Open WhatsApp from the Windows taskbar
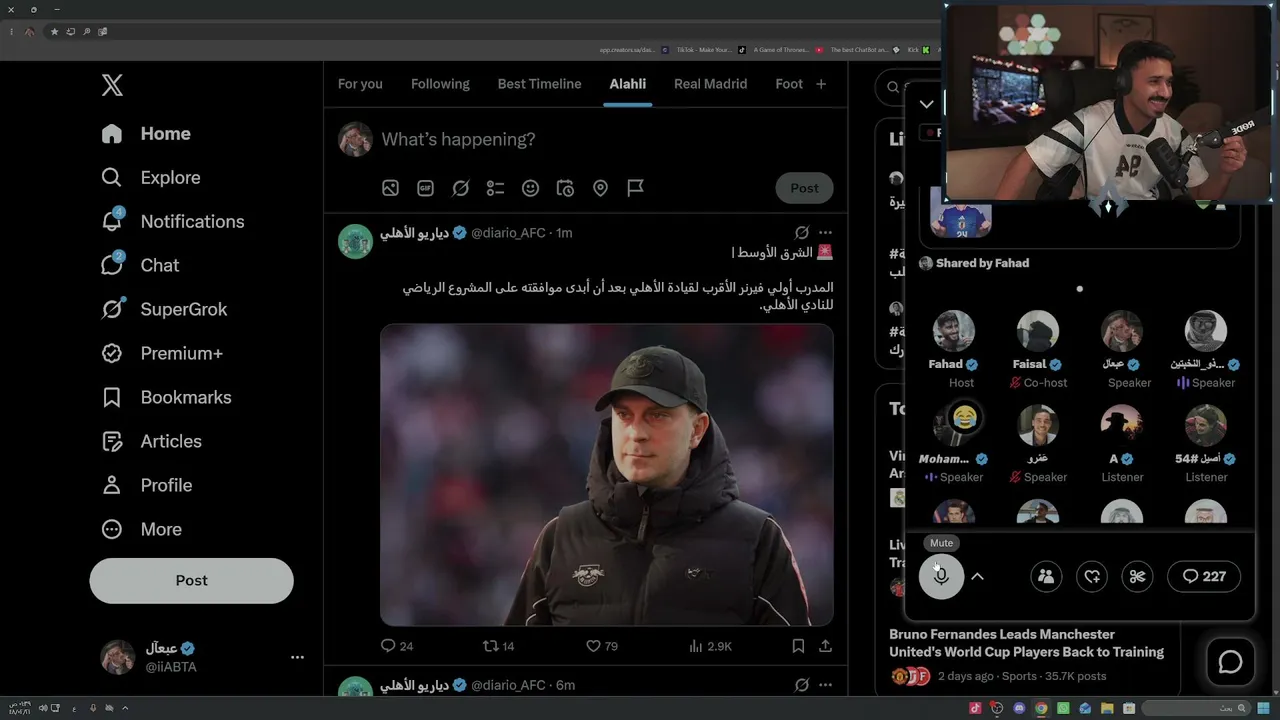1280x720 pixels. [x=1063, y=708]
